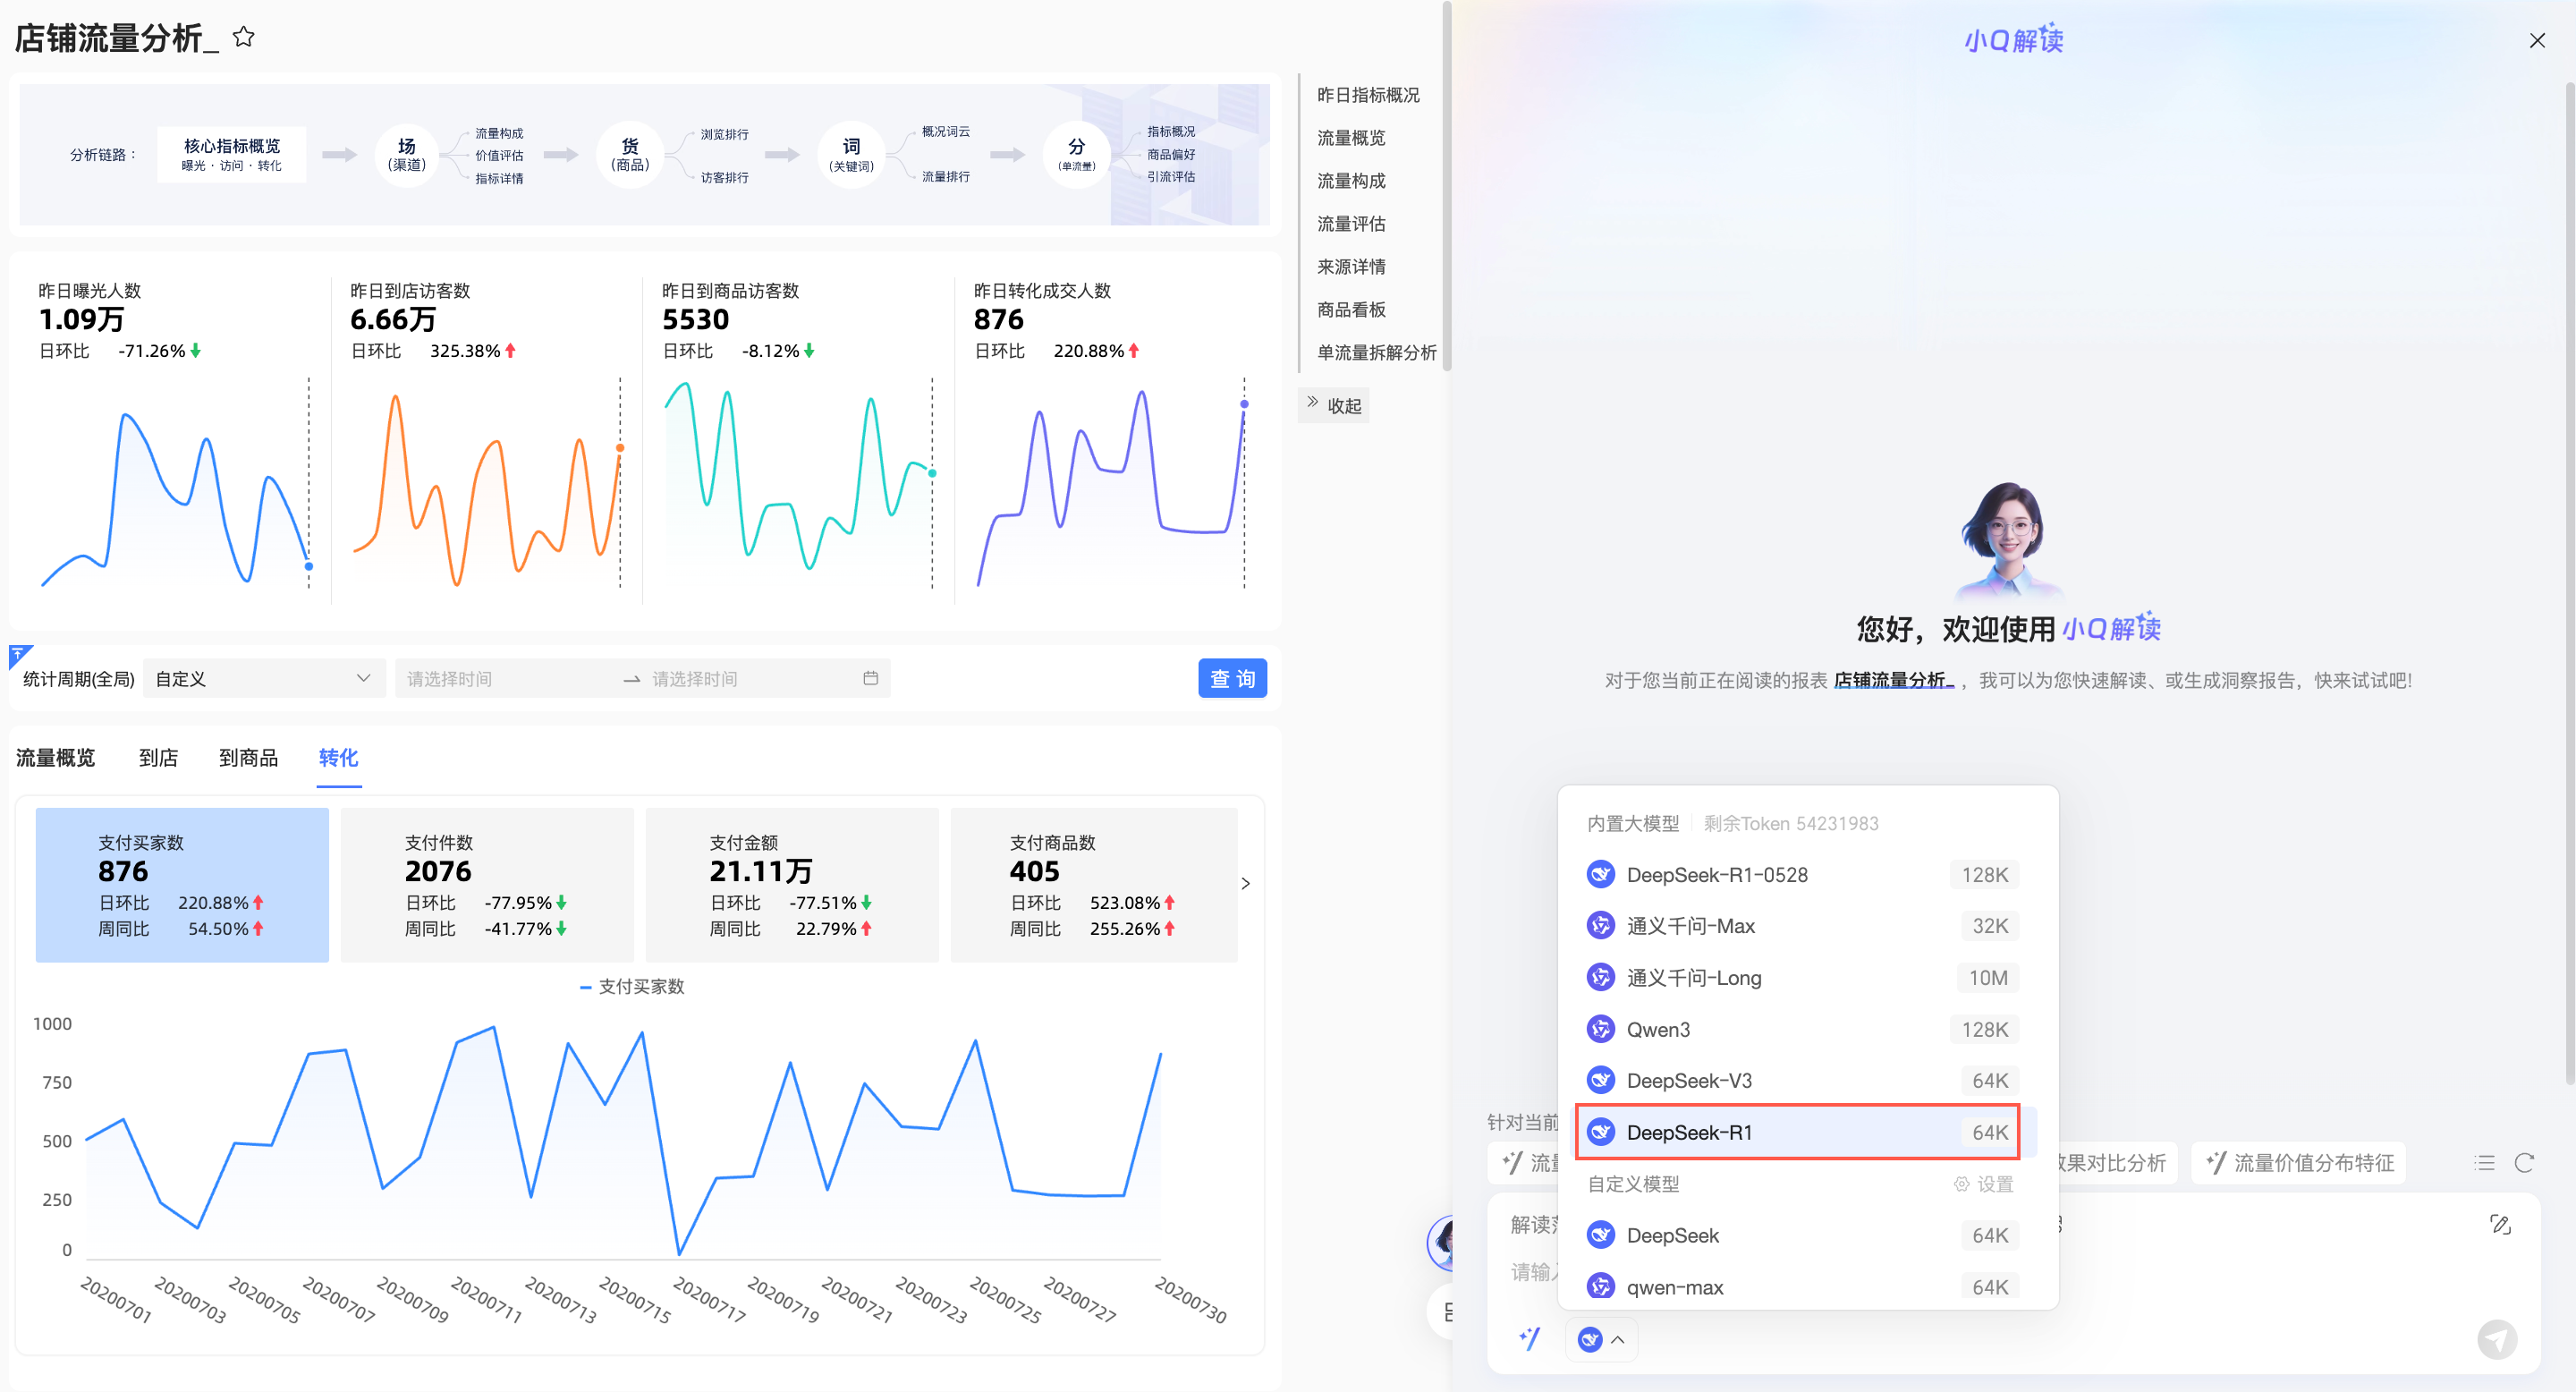Open the calendar icon in date range field

(x=870, y=678)
